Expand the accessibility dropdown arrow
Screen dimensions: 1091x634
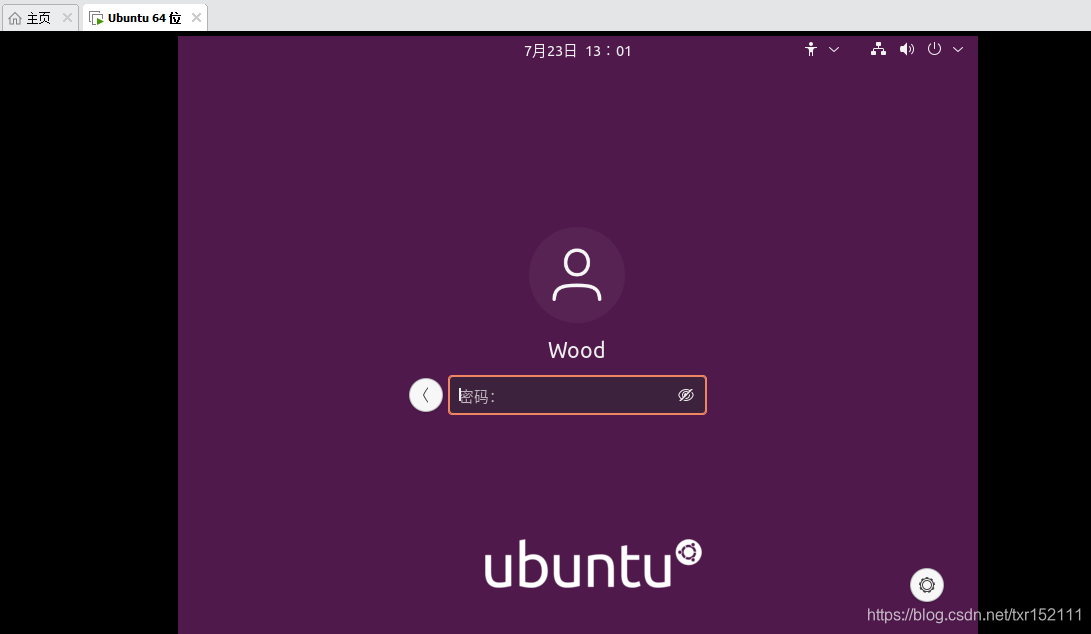tap(834, 49)
